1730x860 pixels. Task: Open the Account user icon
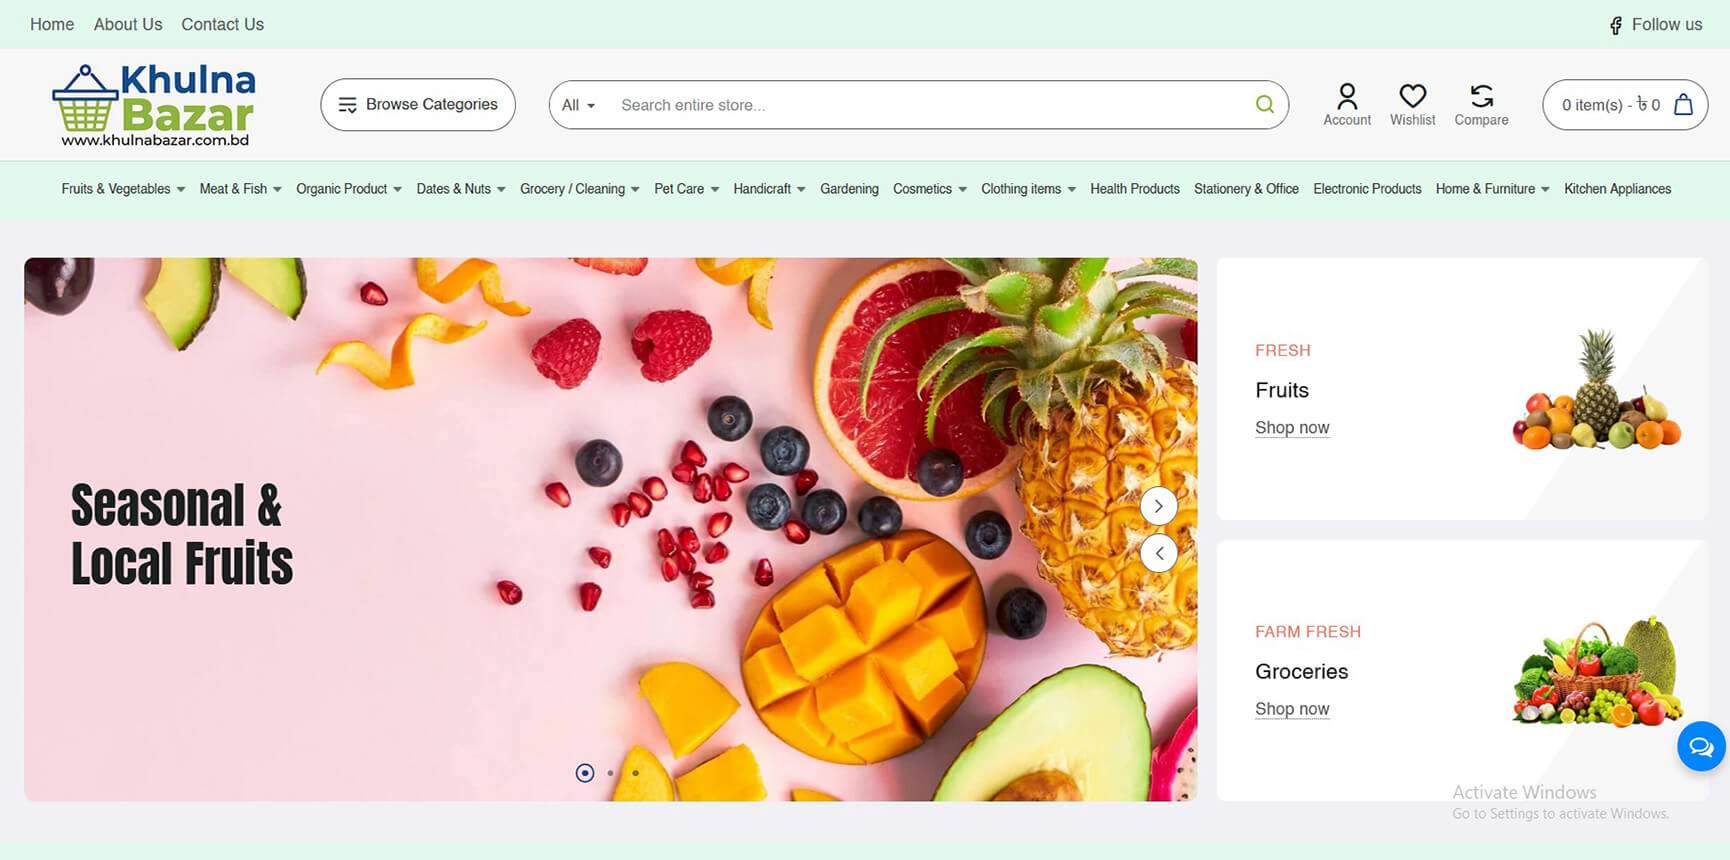tap(1347, 96)
